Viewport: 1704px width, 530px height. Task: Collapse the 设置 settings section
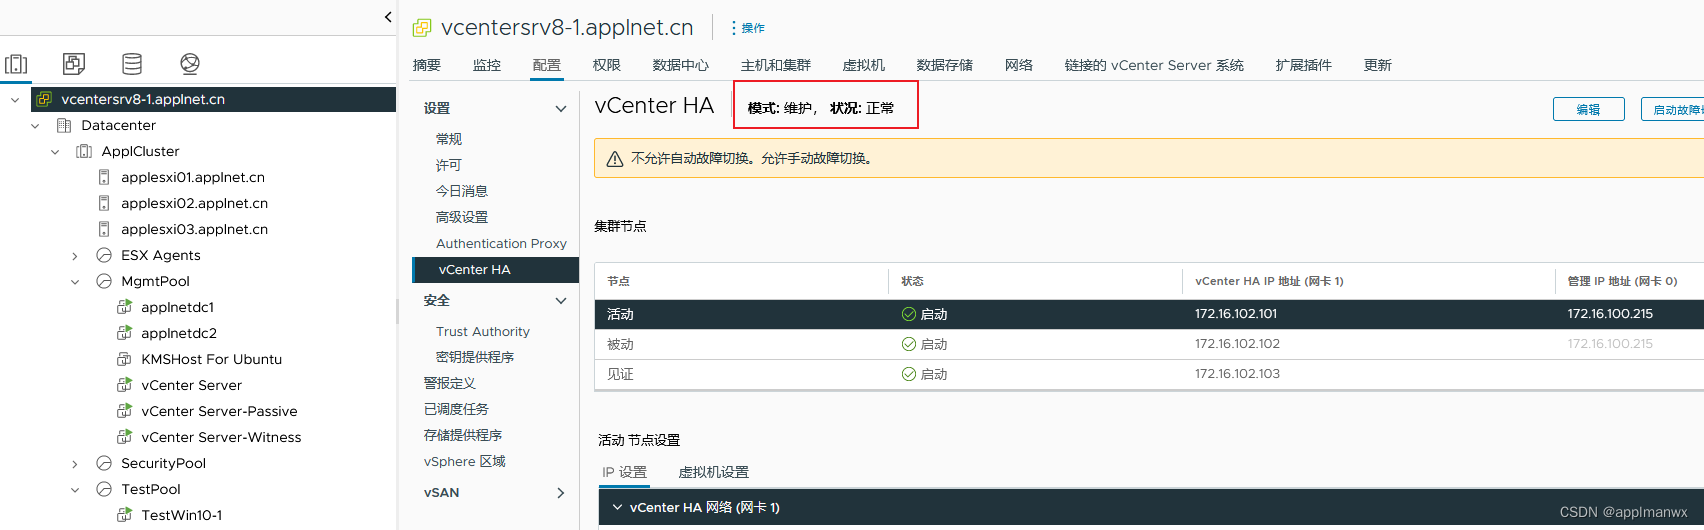pyautogui.click(x=561, y=108)
